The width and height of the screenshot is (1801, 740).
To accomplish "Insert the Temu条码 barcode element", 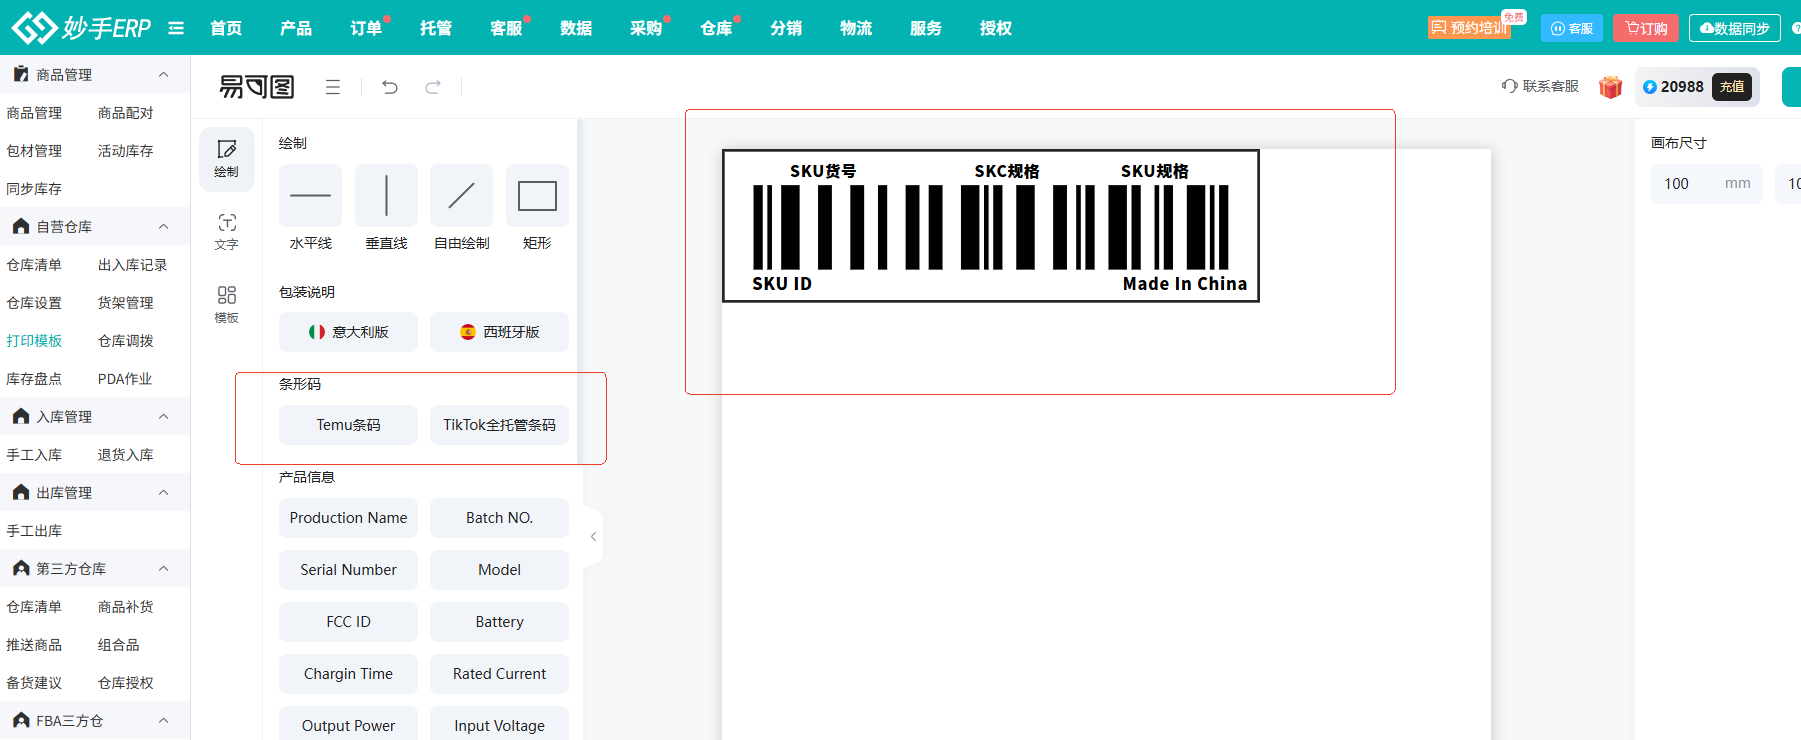I will coord(348,425).
